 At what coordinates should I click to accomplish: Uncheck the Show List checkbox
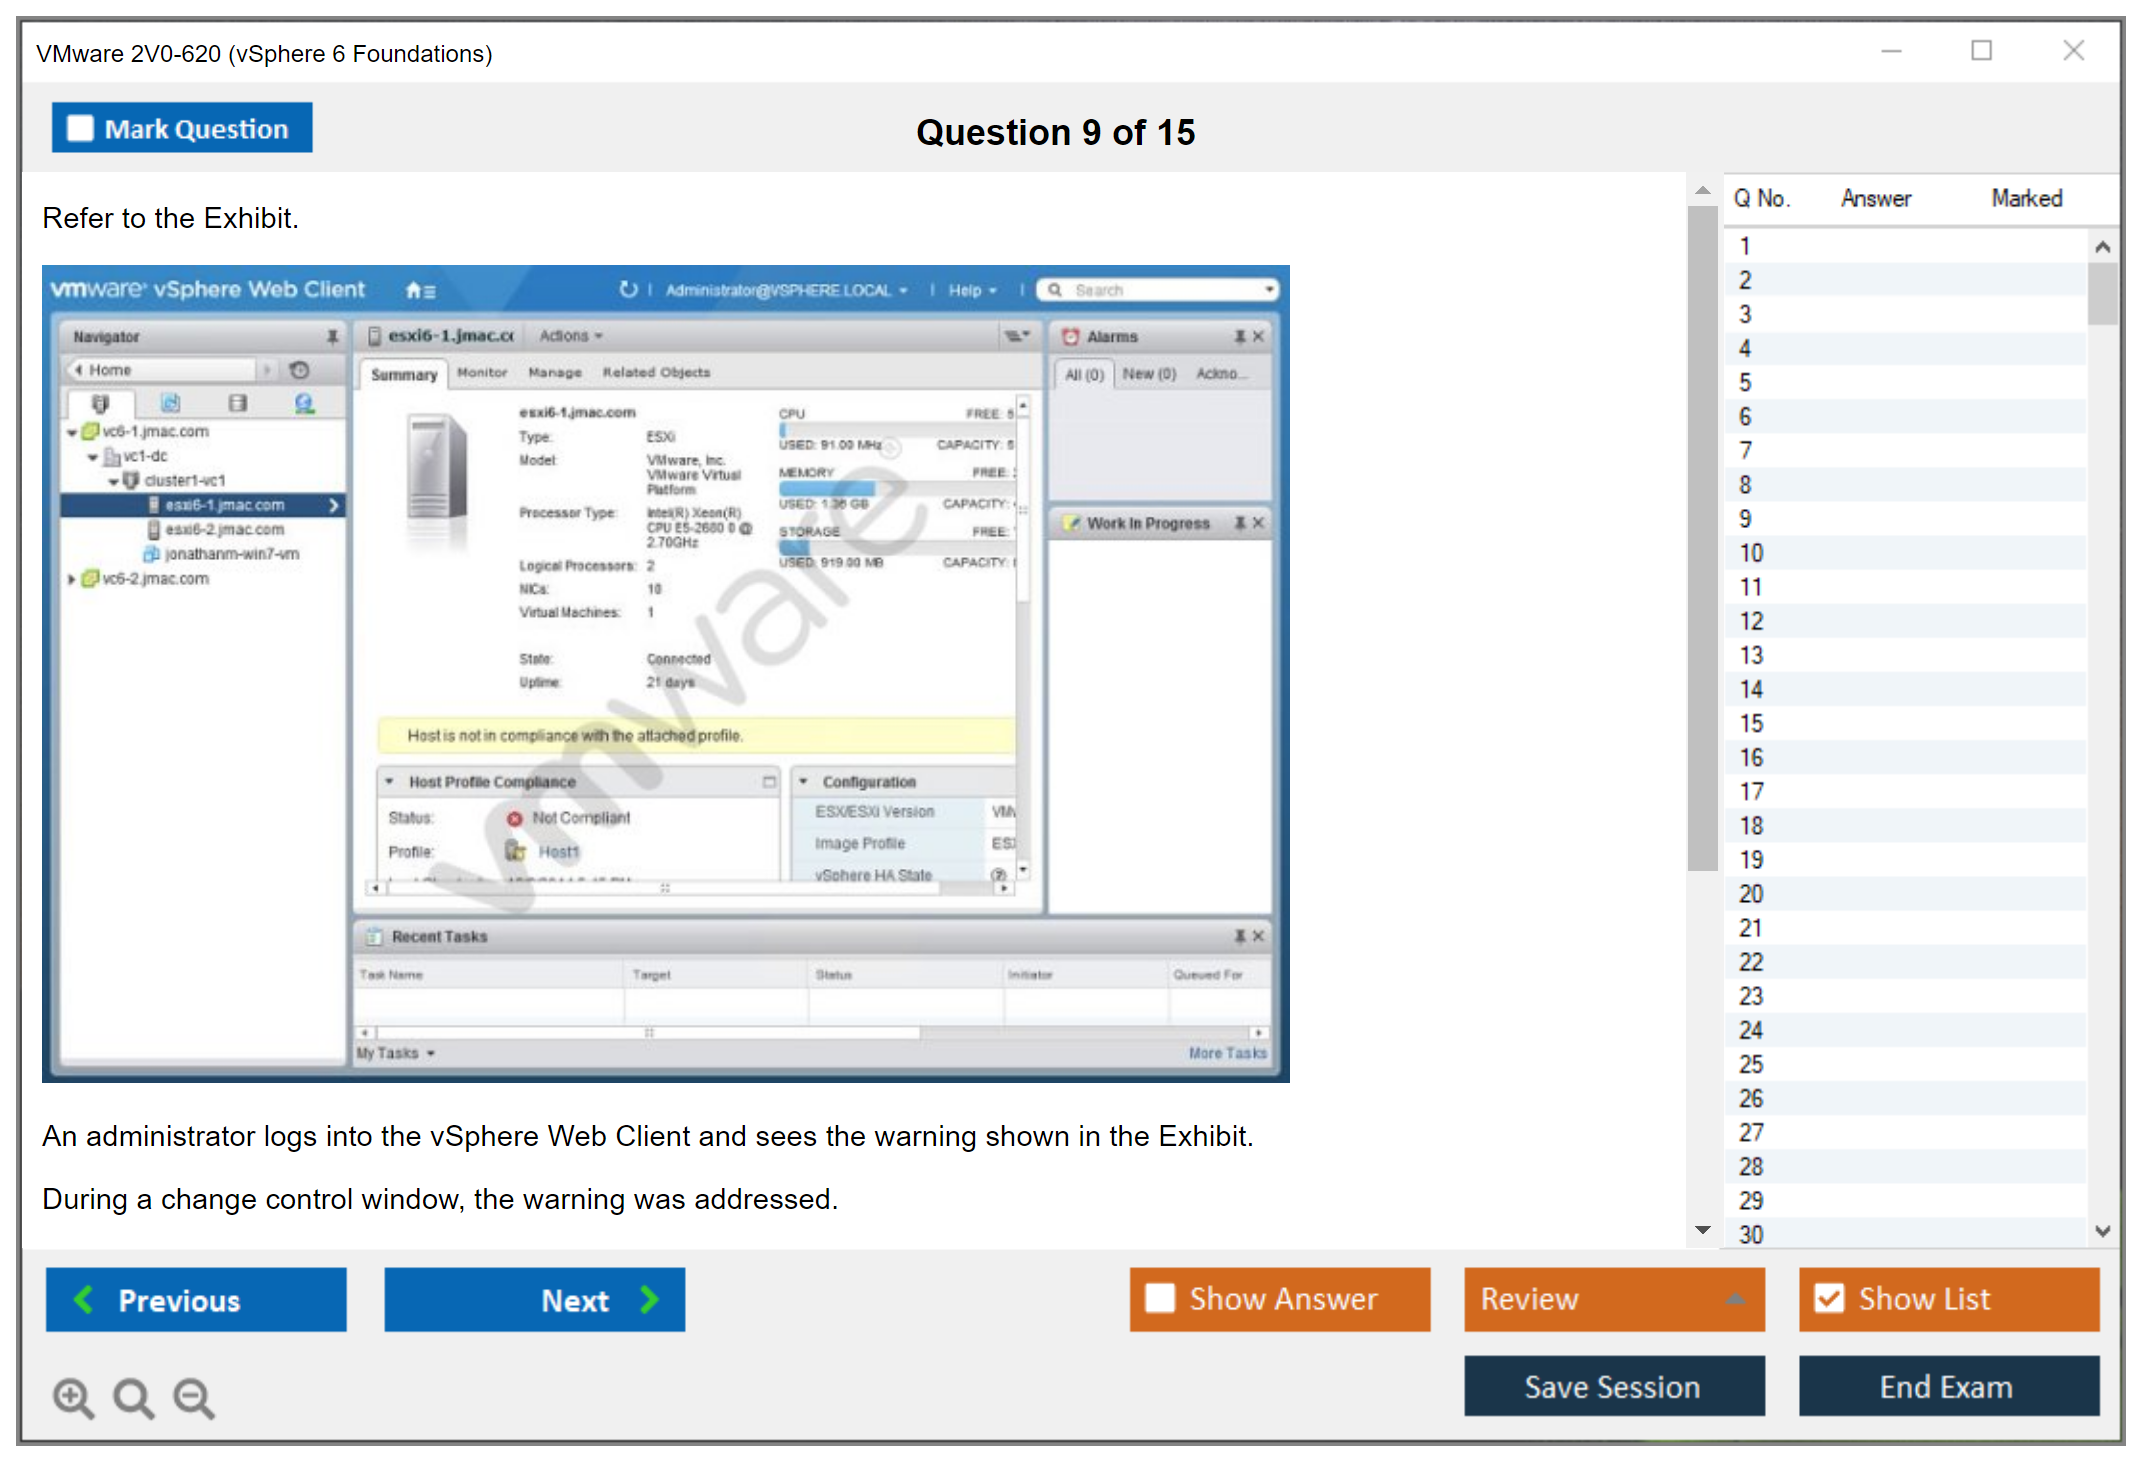1829,1298
